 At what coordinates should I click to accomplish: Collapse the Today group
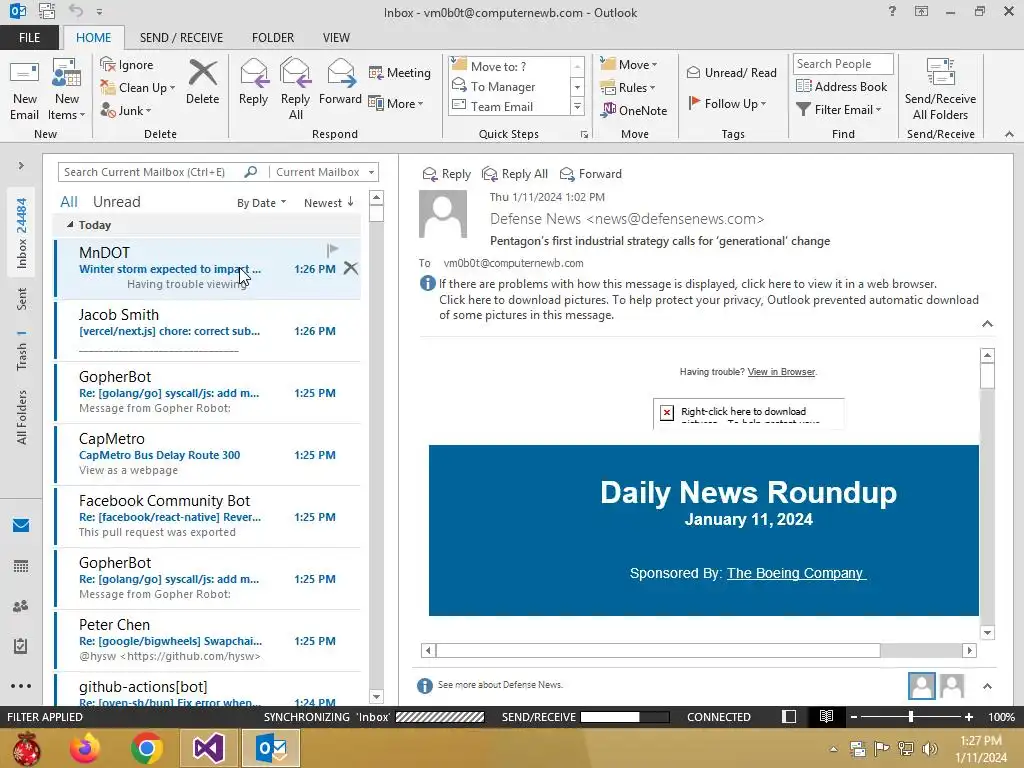pos(70,225)
